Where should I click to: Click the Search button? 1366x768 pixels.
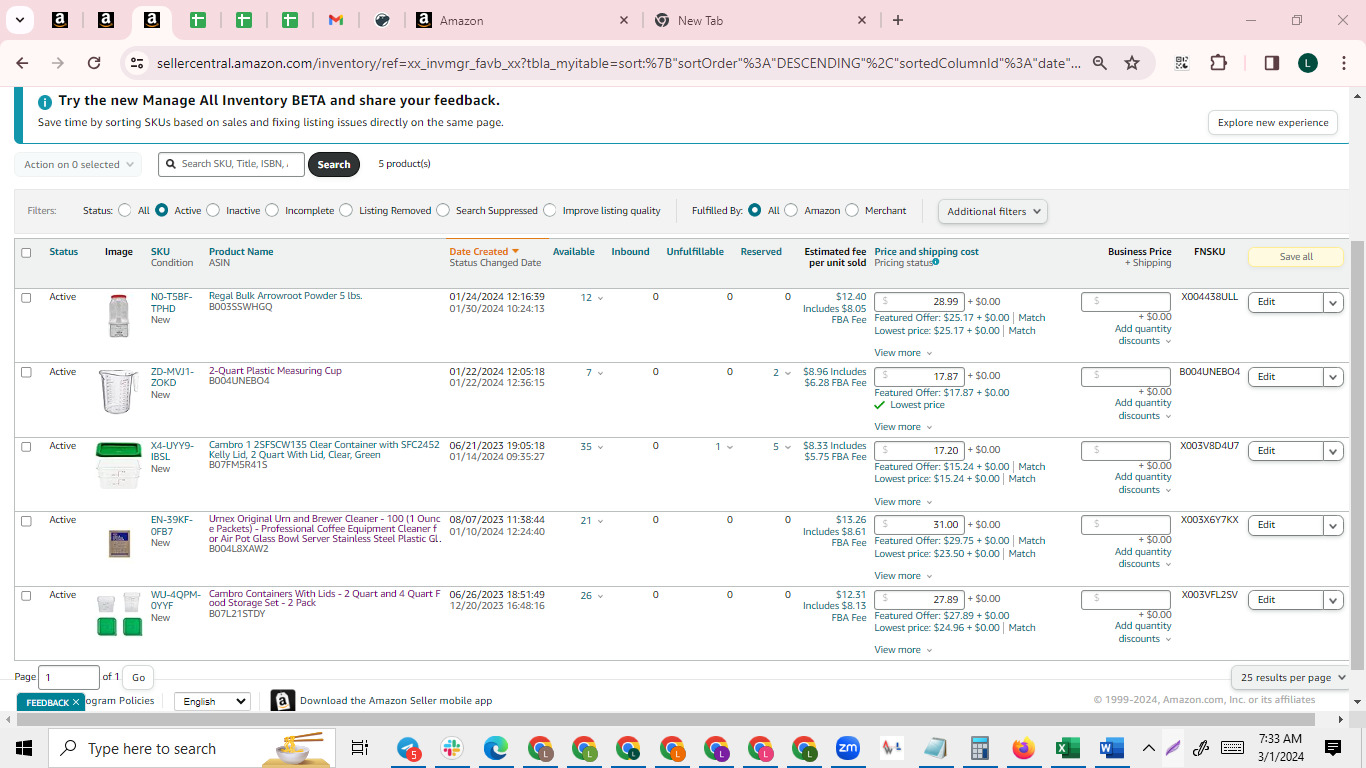point(334,165)
